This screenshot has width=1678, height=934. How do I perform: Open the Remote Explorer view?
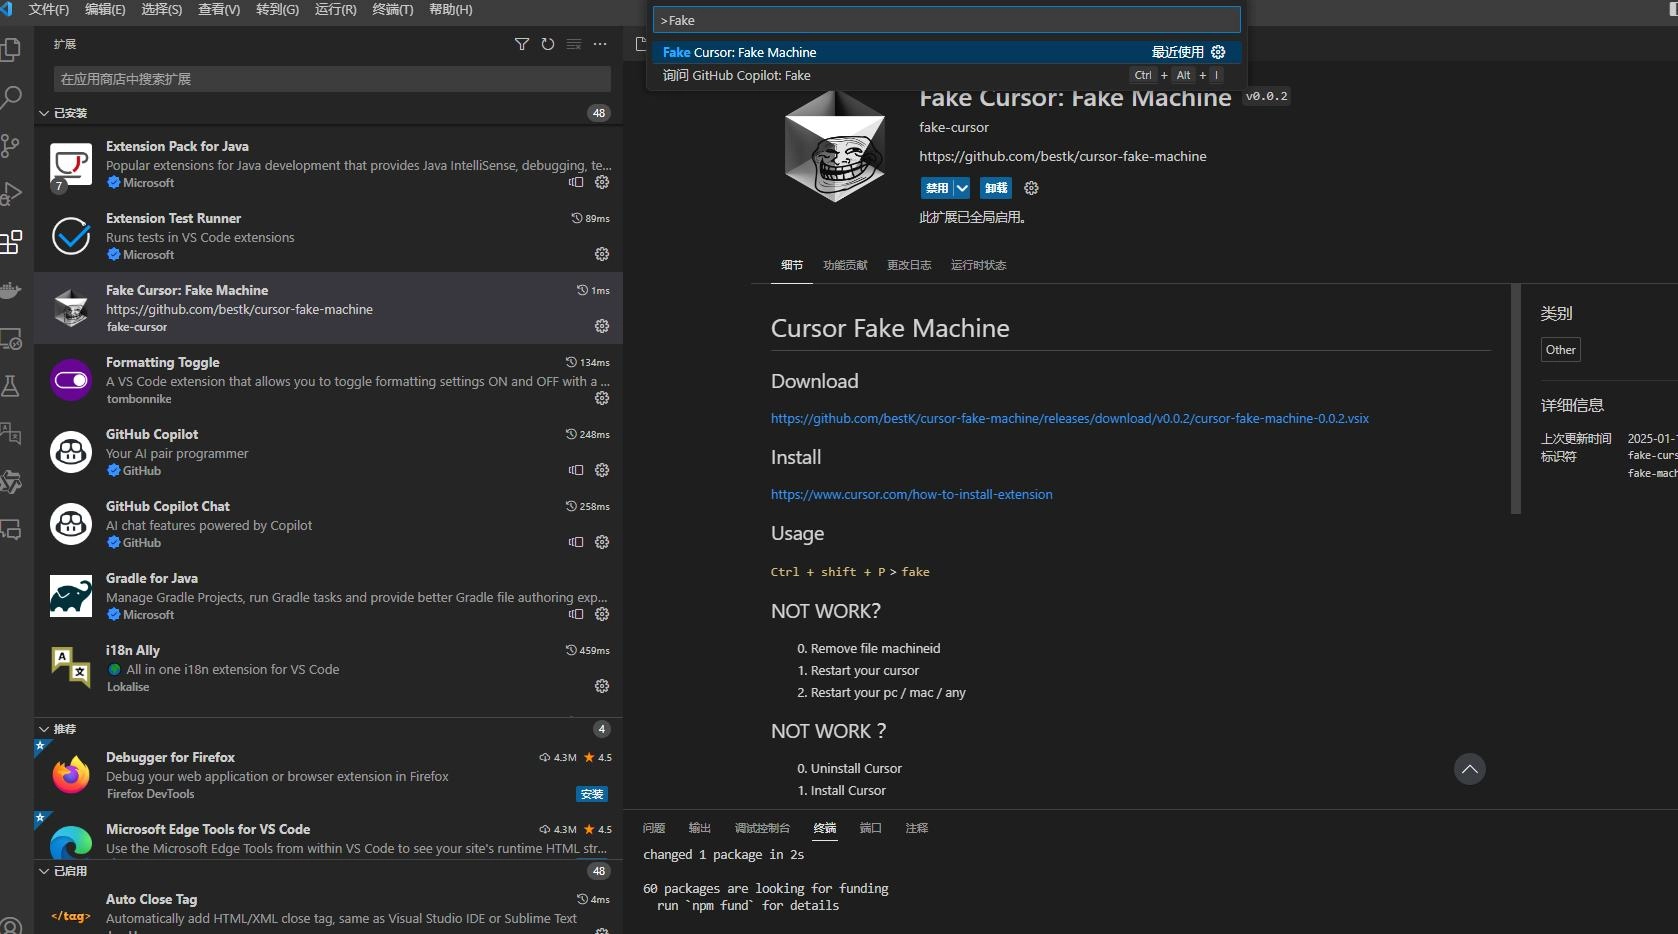click(x=11, y=338)
